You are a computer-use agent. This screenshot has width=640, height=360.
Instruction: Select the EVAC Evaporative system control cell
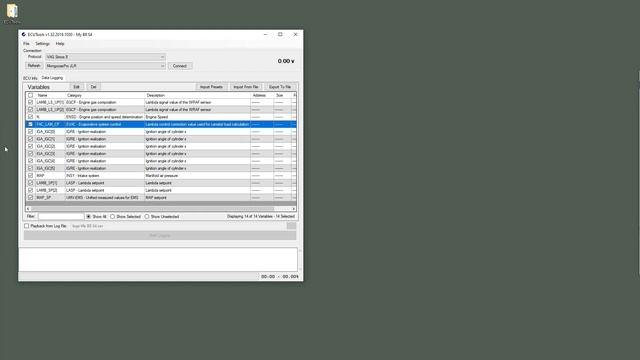[x=104, y=124]
